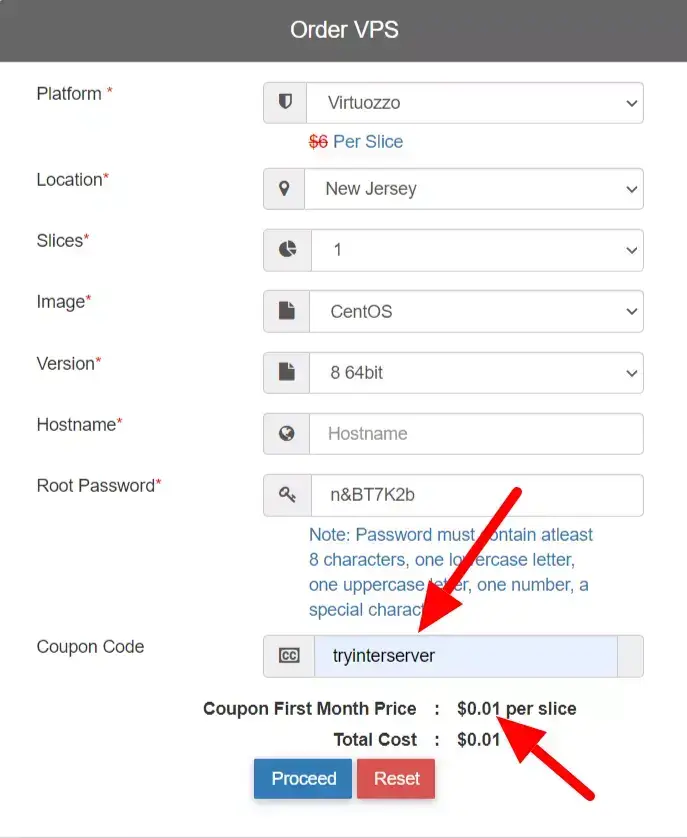The height and width of the screenshot is (838, 687).
Task: Click the Reset button
Action: point(395,778)
